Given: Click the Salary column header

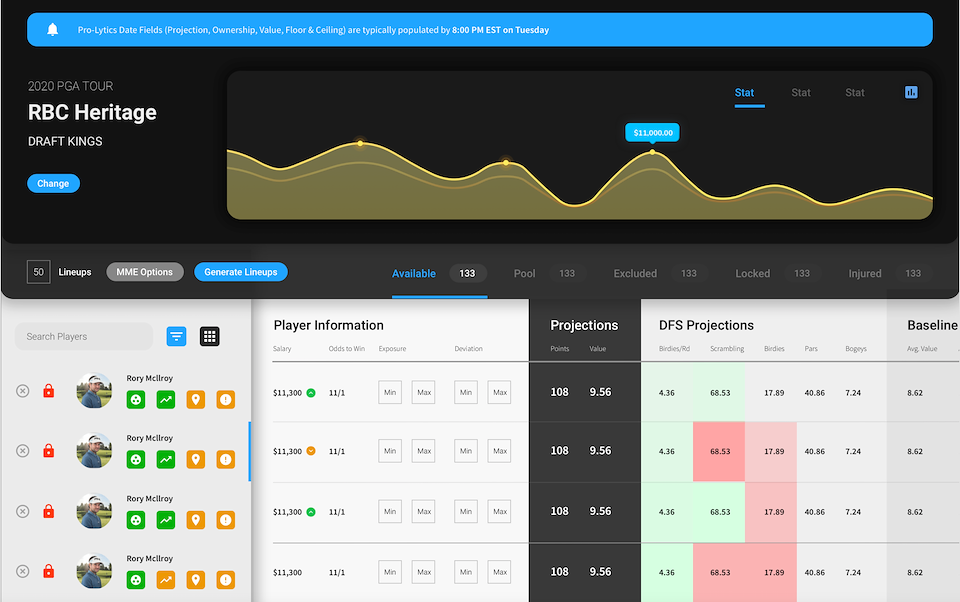Looking at the screenshot, I should (x=282, y=348).
